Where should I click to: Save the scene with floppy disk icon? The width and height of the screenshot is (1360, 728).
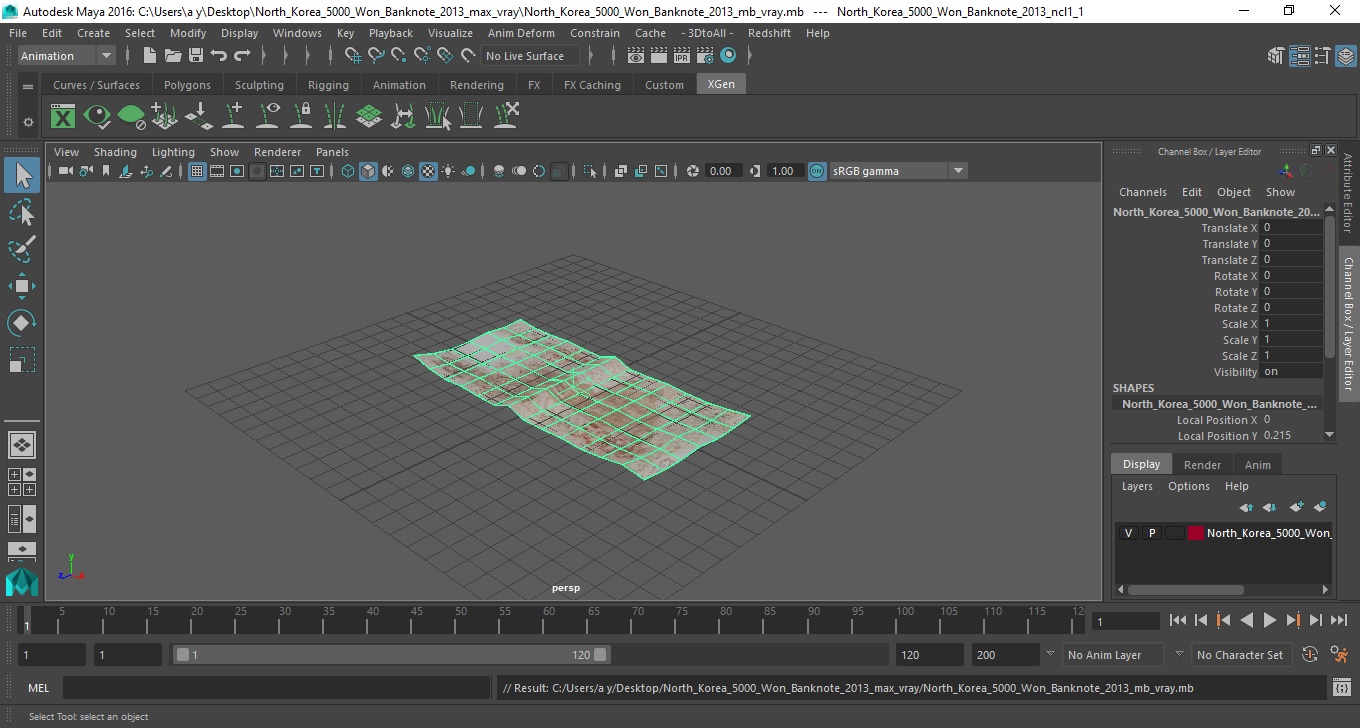(196, 56)
